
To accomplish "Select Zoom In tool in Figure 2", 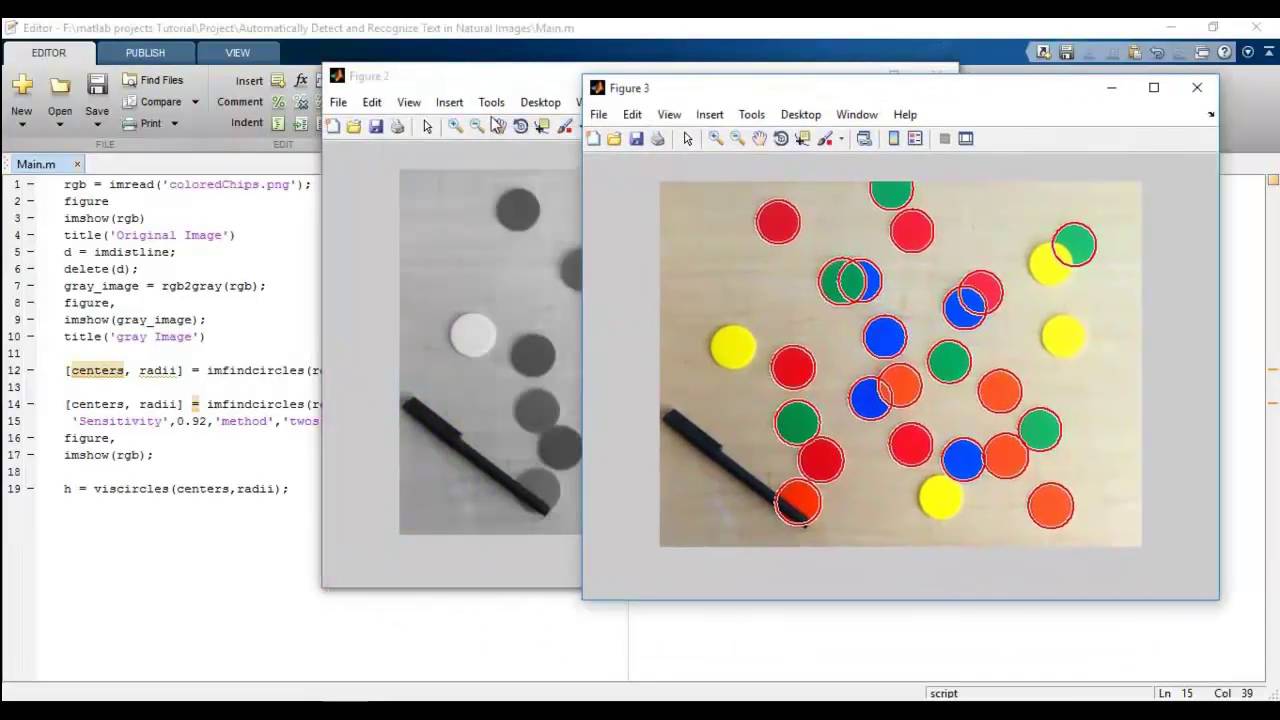I will click(x=455, y=126).
